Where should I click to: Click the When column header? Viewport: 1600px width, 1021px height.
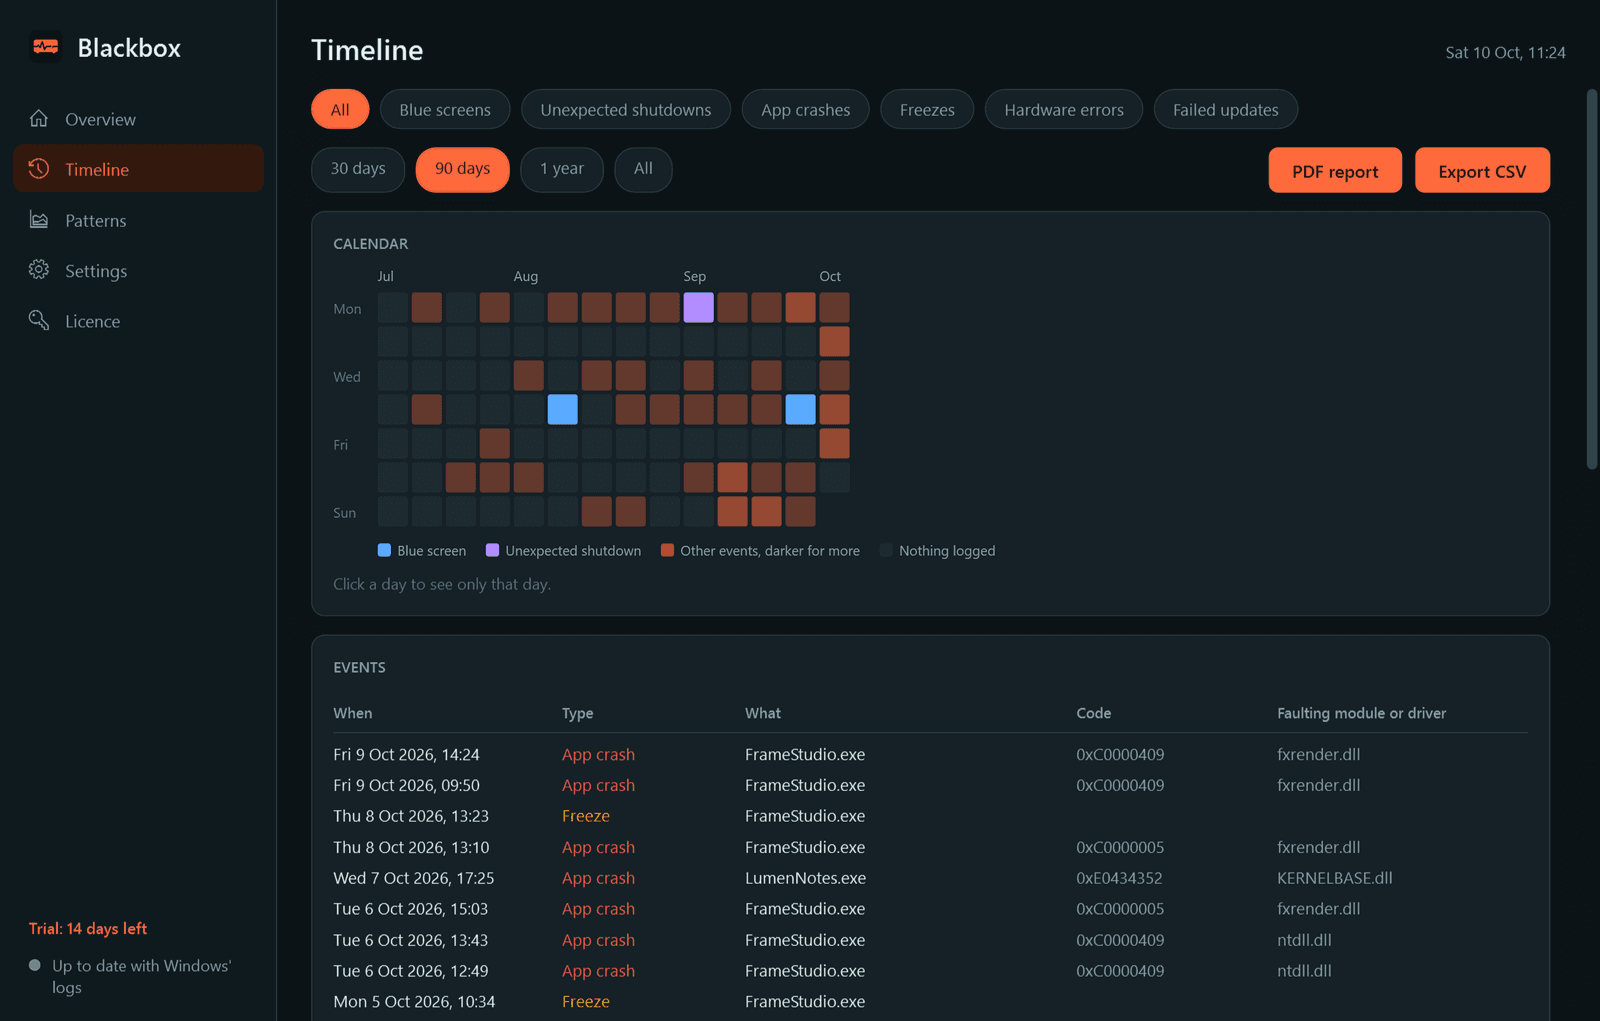click(353, 713)
